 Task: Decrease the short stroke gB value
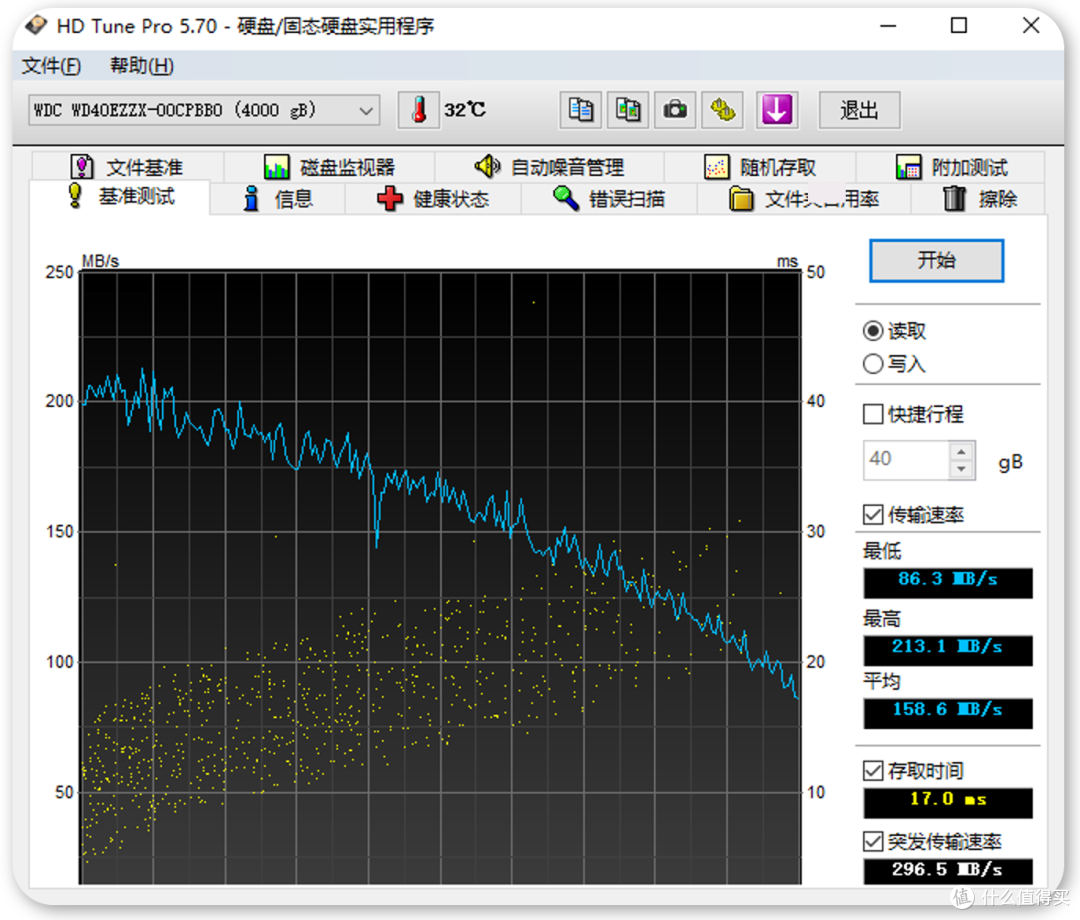coord(961,469)
